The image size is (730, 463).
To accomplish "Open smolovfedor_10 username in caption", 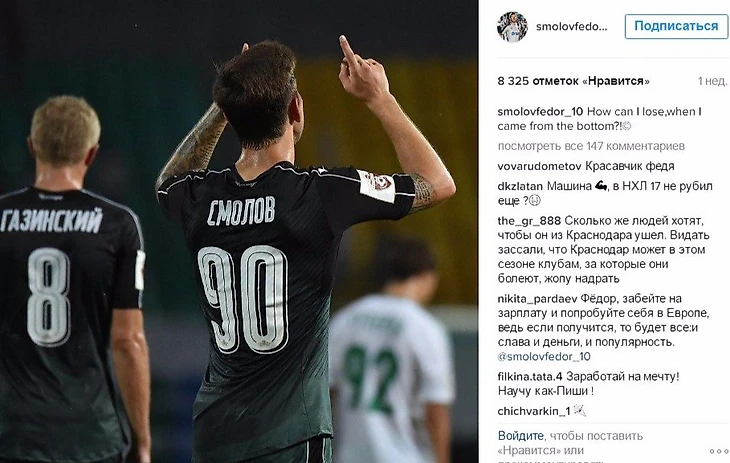I will coord(540,112).
